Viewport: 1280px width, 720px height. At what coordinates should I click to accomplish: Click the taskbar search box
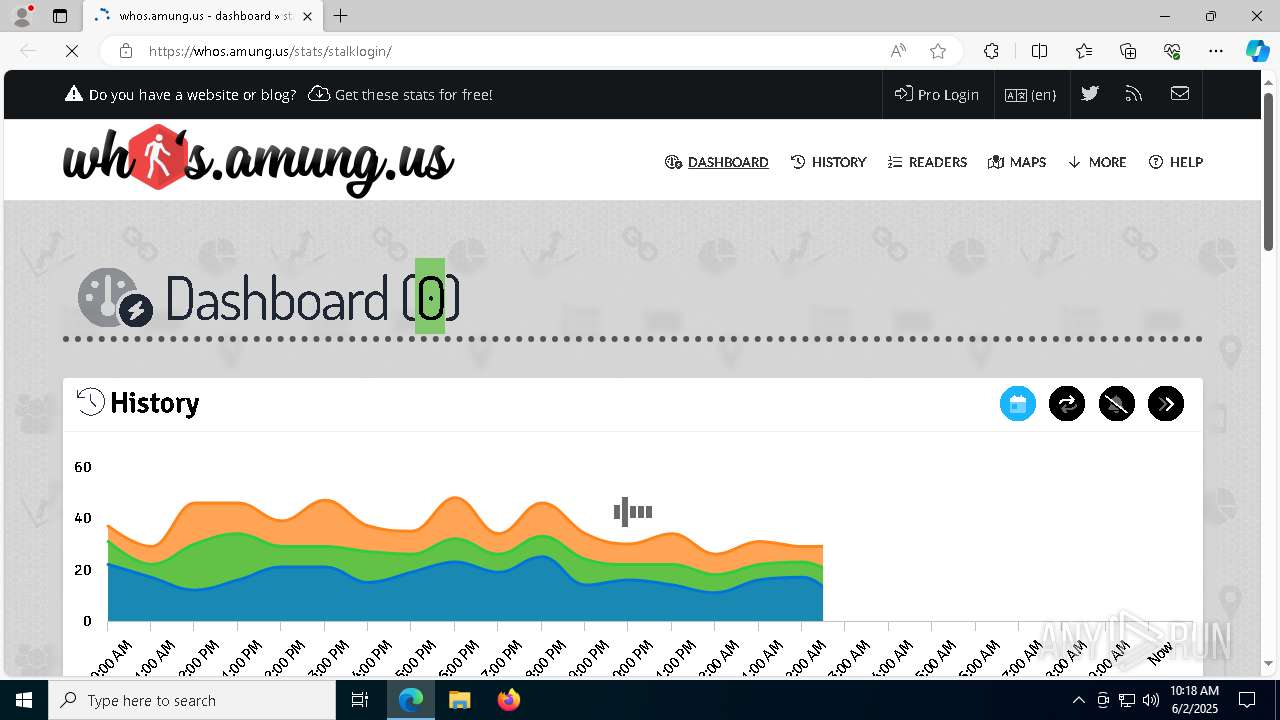point(192,700)
